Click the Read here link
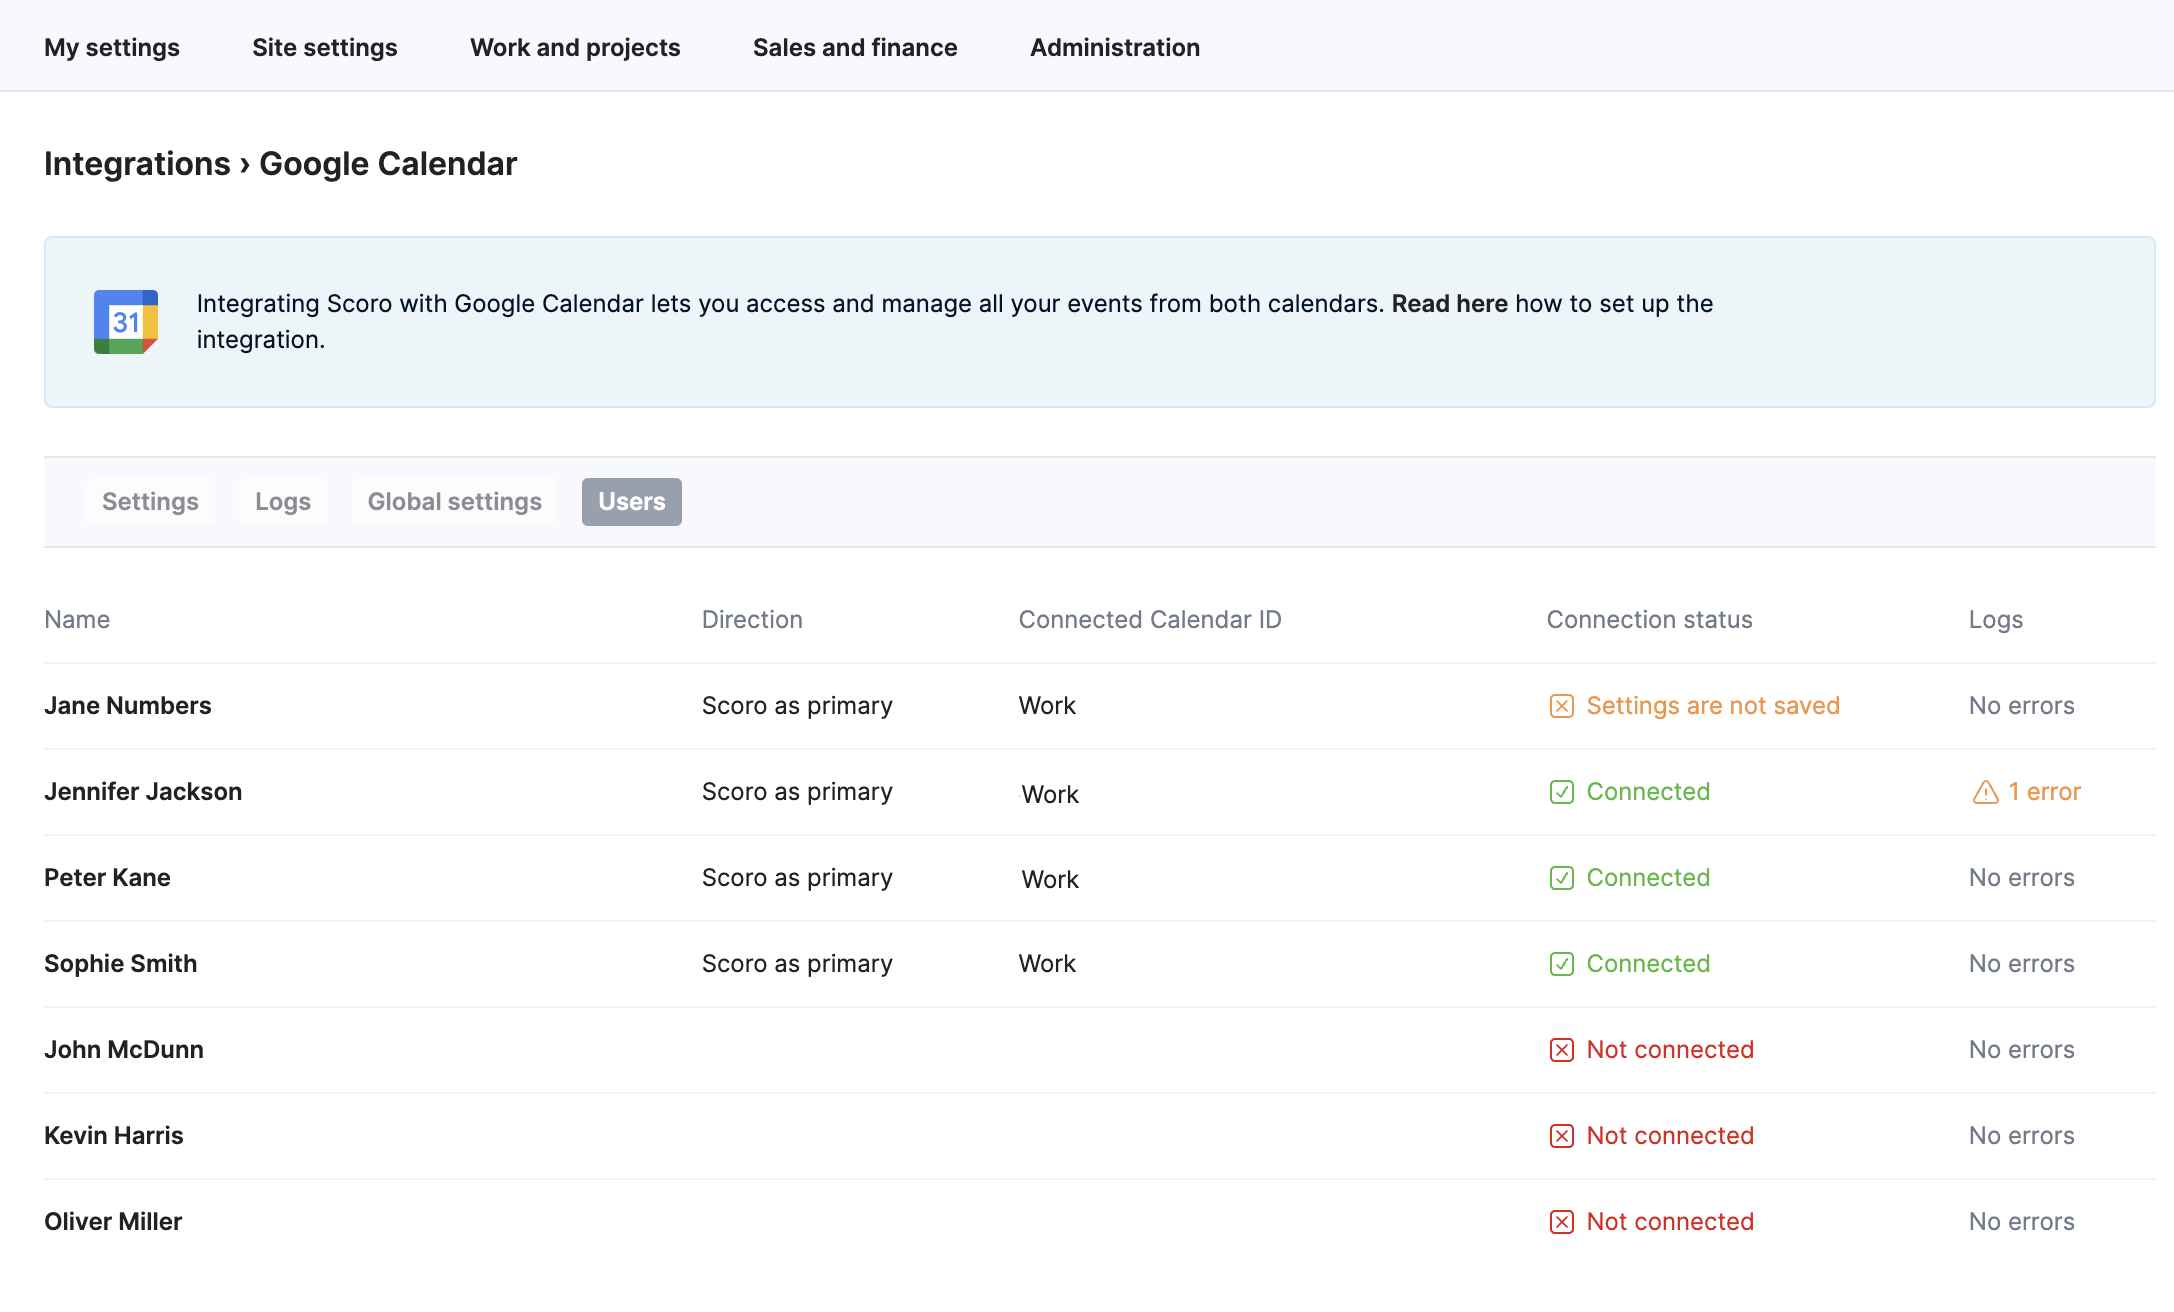Viewport: 2174px width, 1312px height. click(x=1449, y=304)
